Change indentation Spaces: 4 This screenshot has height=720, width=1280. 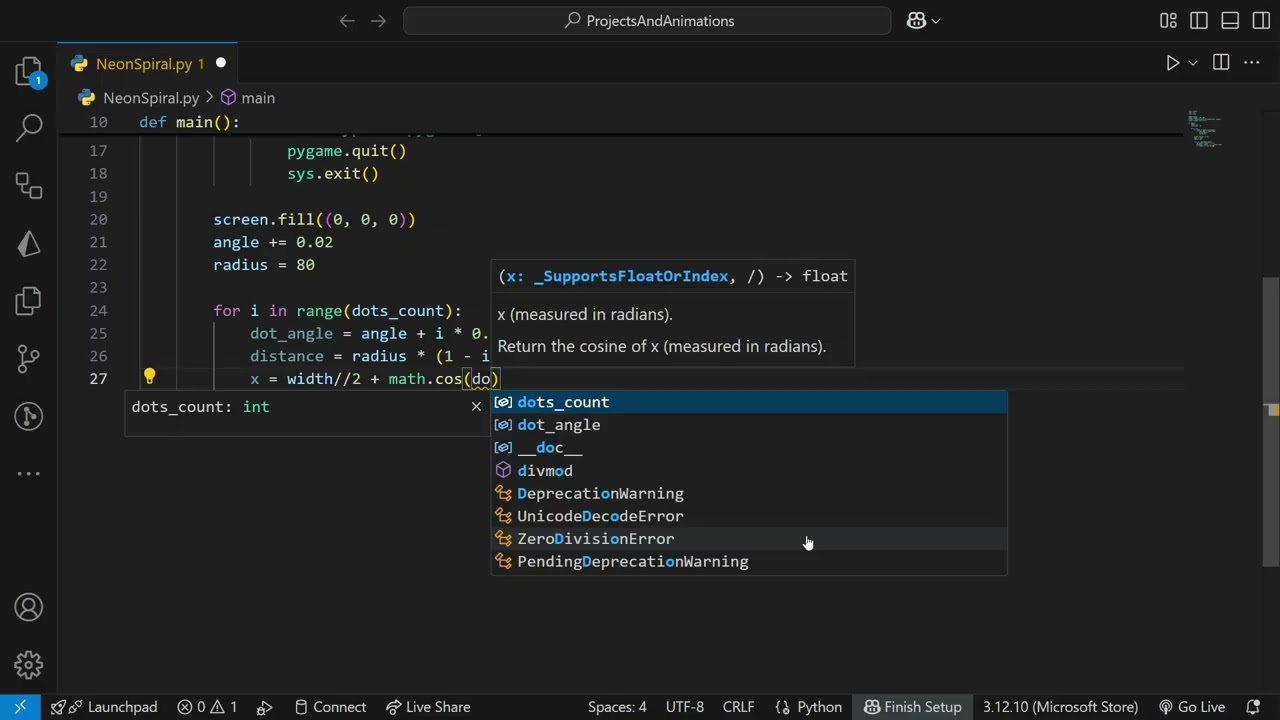617,707
